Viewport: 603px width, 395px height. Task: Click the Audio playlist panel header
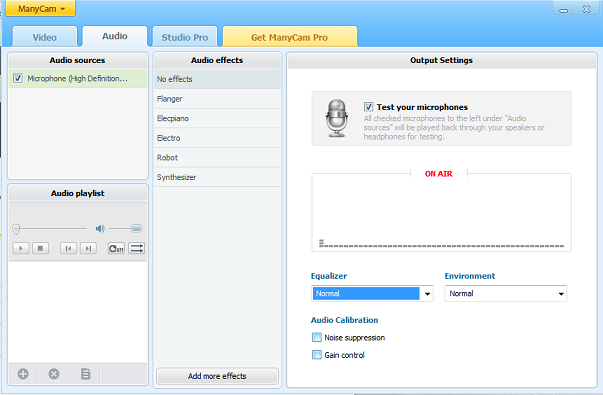coord(78,193)
